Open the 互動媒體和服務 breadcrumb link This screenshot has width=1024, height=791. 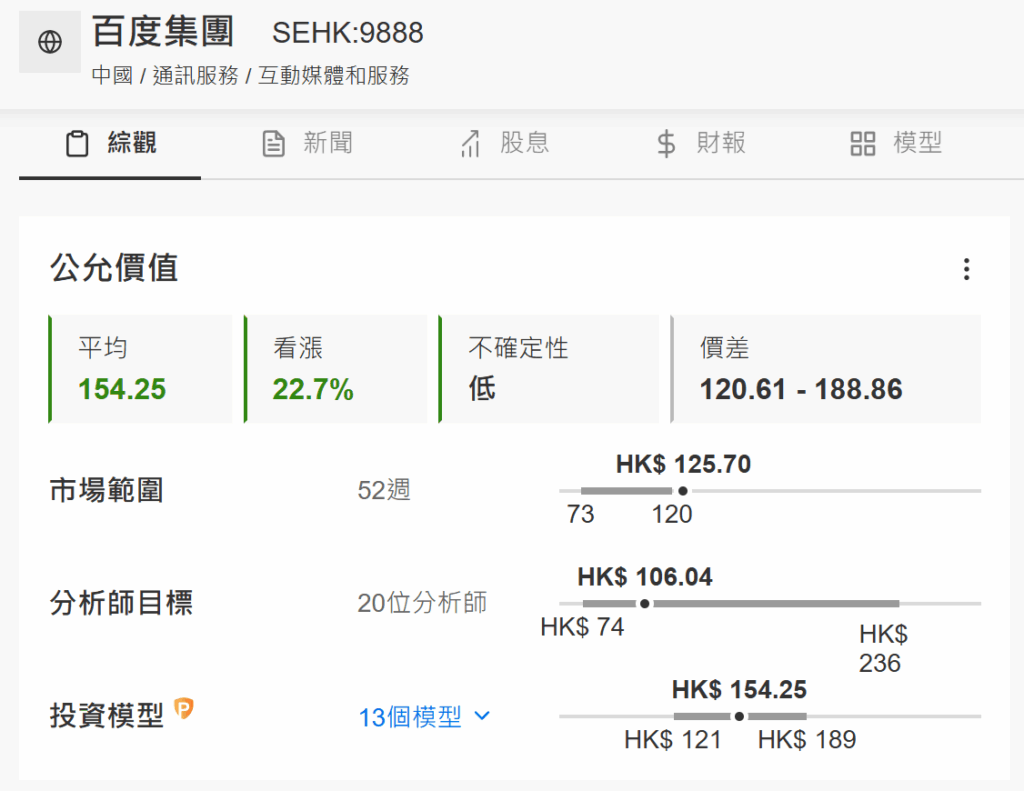click(334, 76)
